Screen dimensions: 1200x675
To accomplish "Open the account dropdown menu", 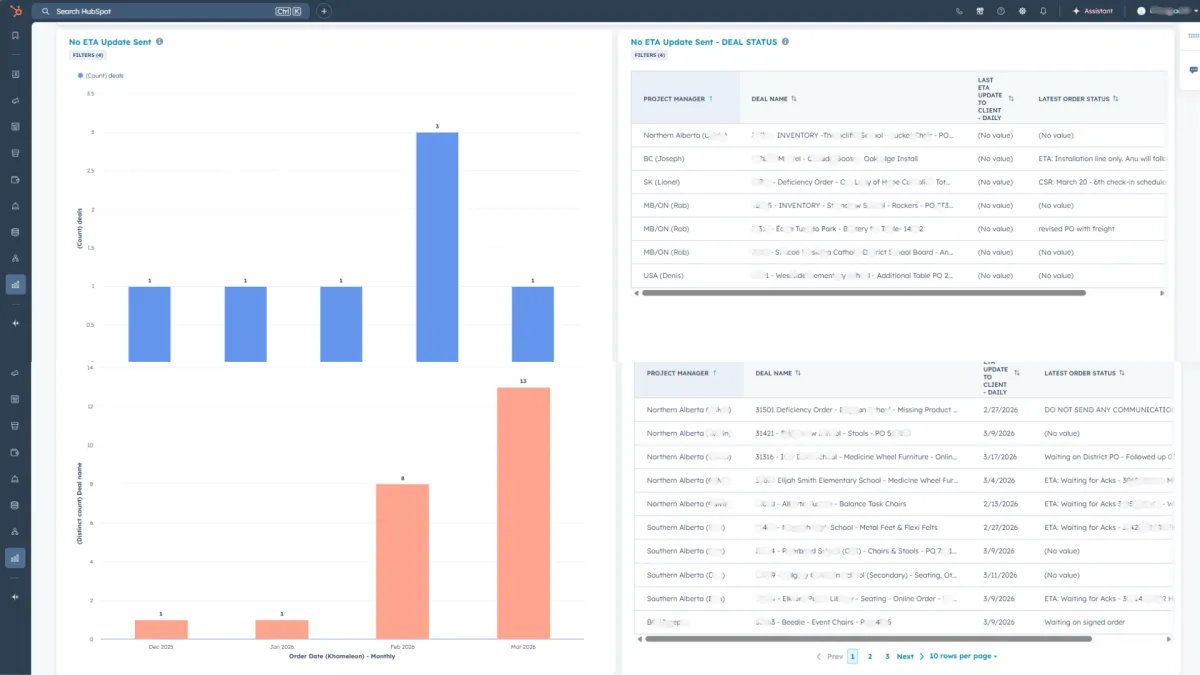I will (x=1162, y=11).
